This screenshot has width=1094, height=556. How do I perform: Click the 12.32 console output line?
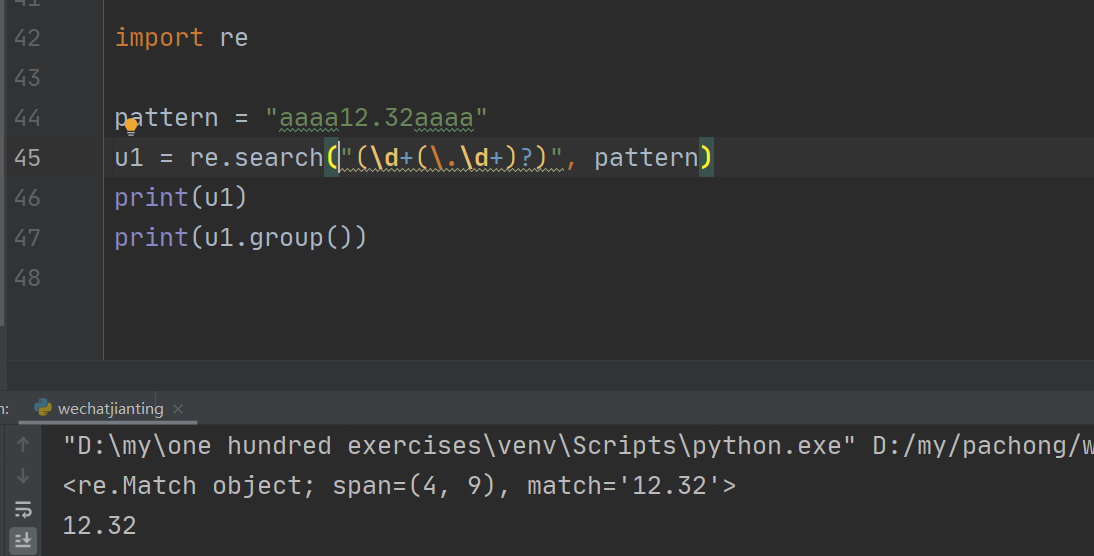point(99,525)
